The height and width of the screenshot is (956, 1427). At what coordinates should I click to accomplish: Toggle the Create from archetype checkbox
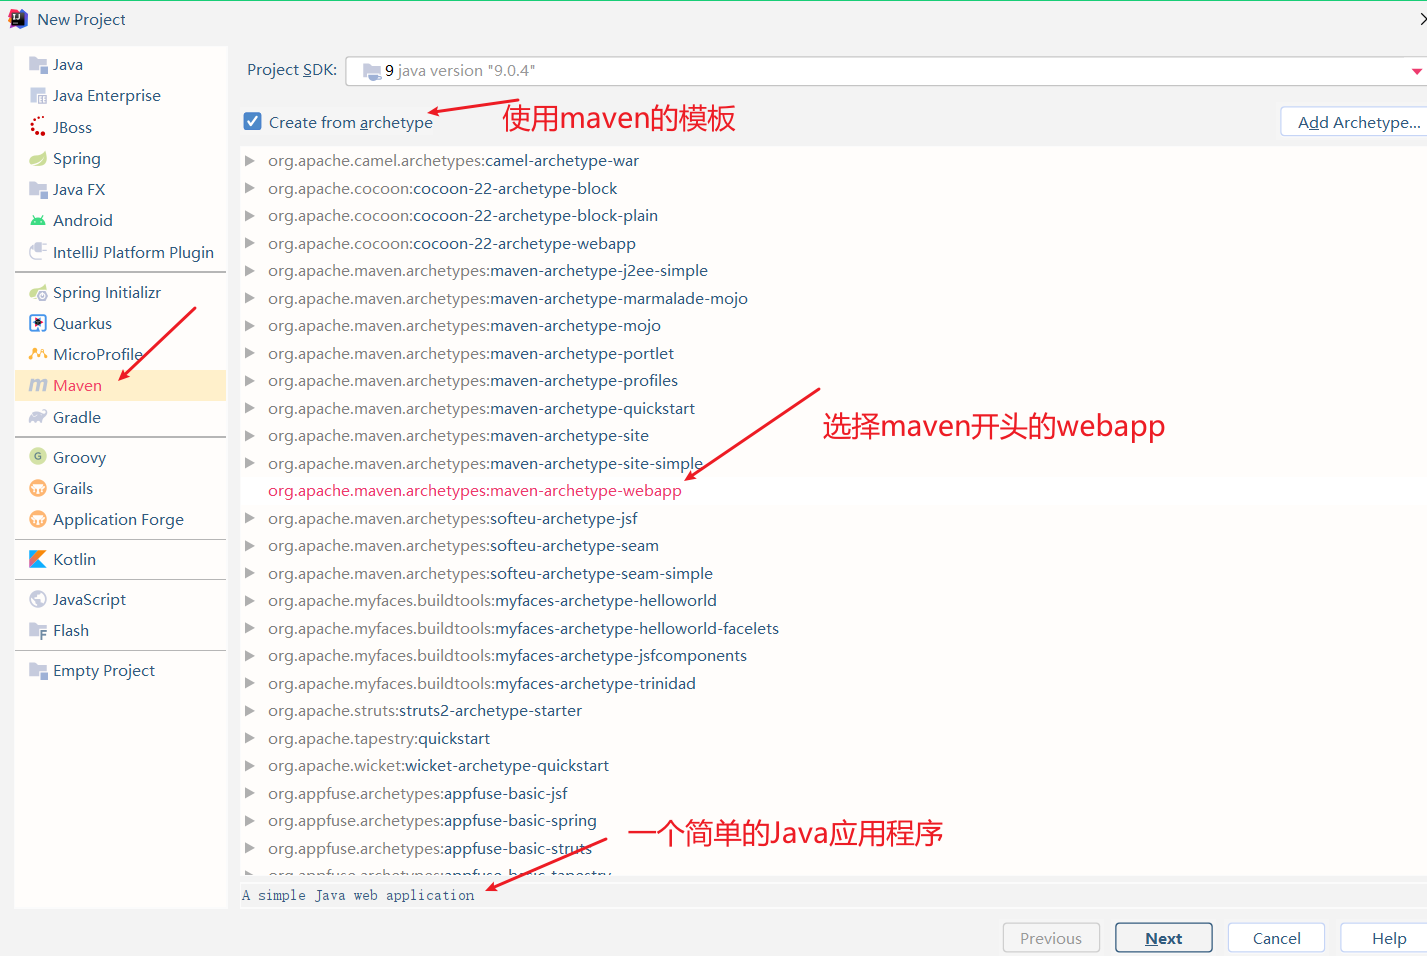tap(253, 121)
